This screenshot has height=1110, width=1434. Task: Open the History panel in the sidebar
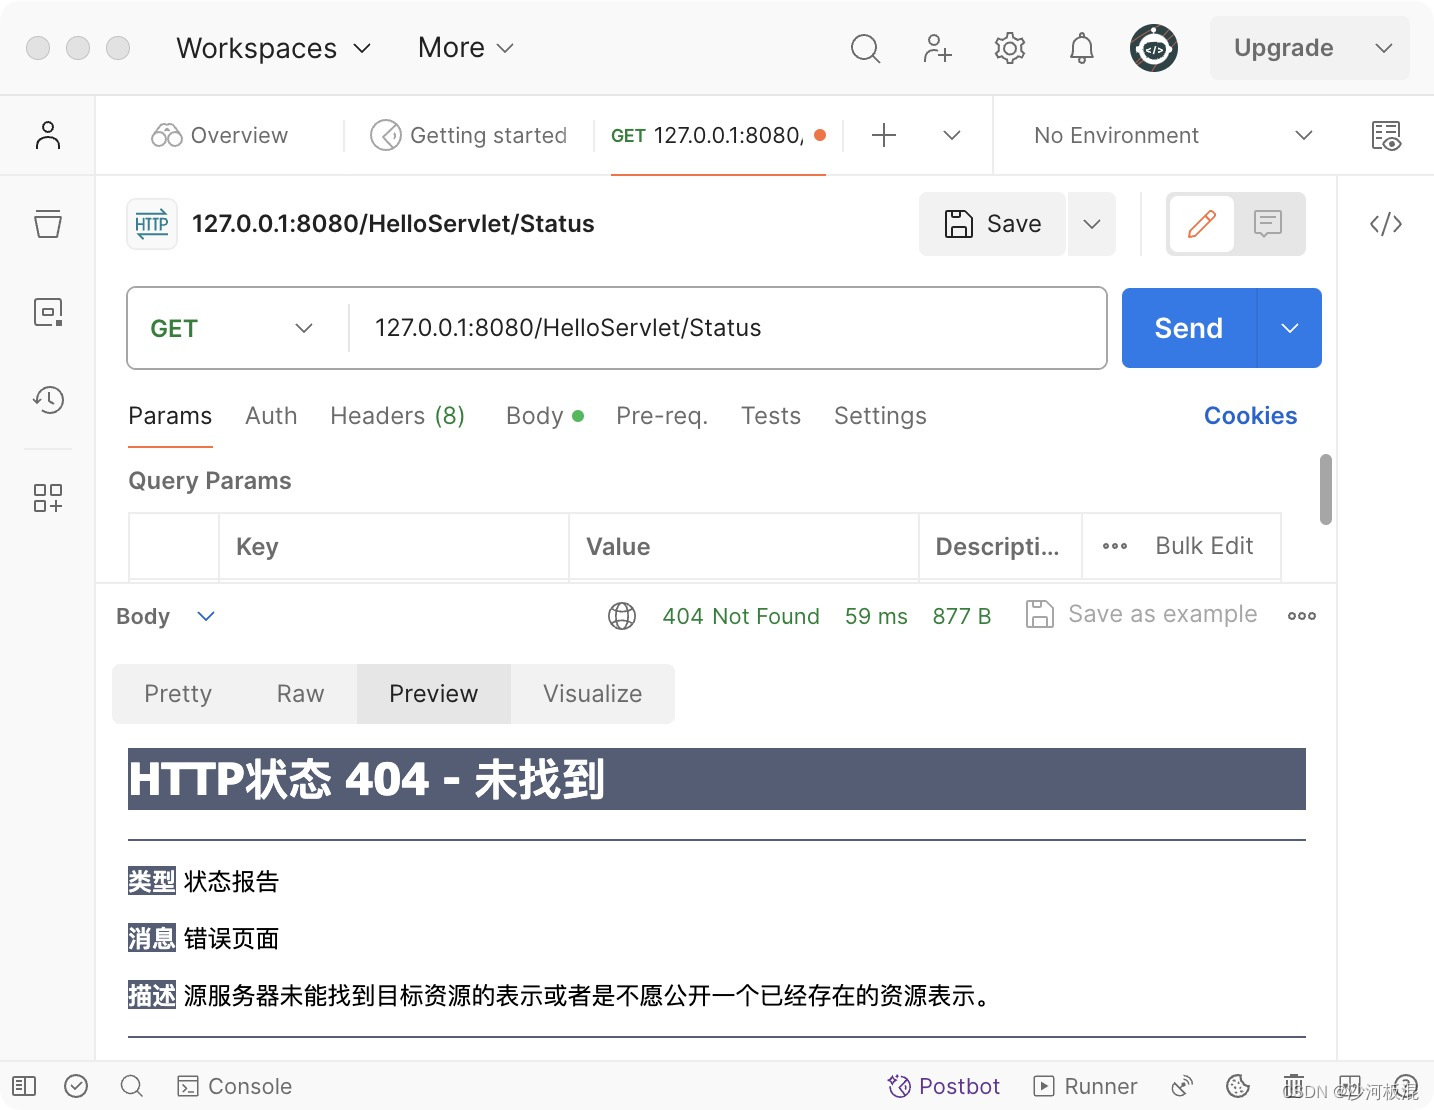tap(47, 400)
